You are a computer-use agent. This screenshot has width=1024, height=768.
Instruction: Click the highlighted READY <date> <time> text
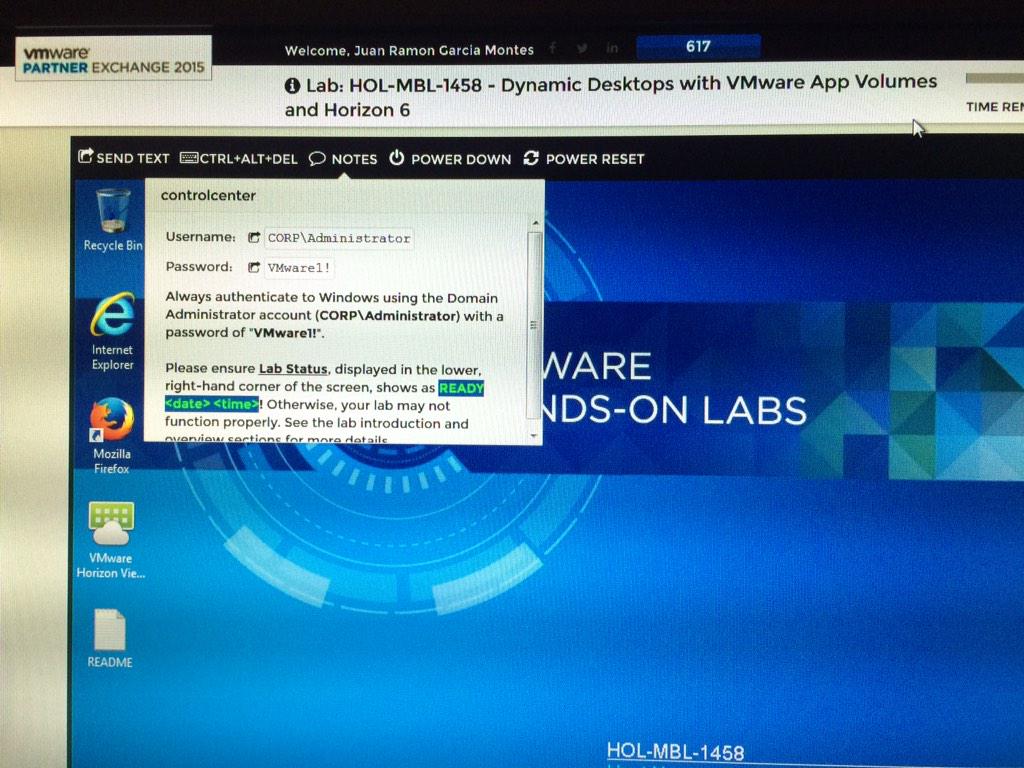pyautogui.click(x=325, y=396)
